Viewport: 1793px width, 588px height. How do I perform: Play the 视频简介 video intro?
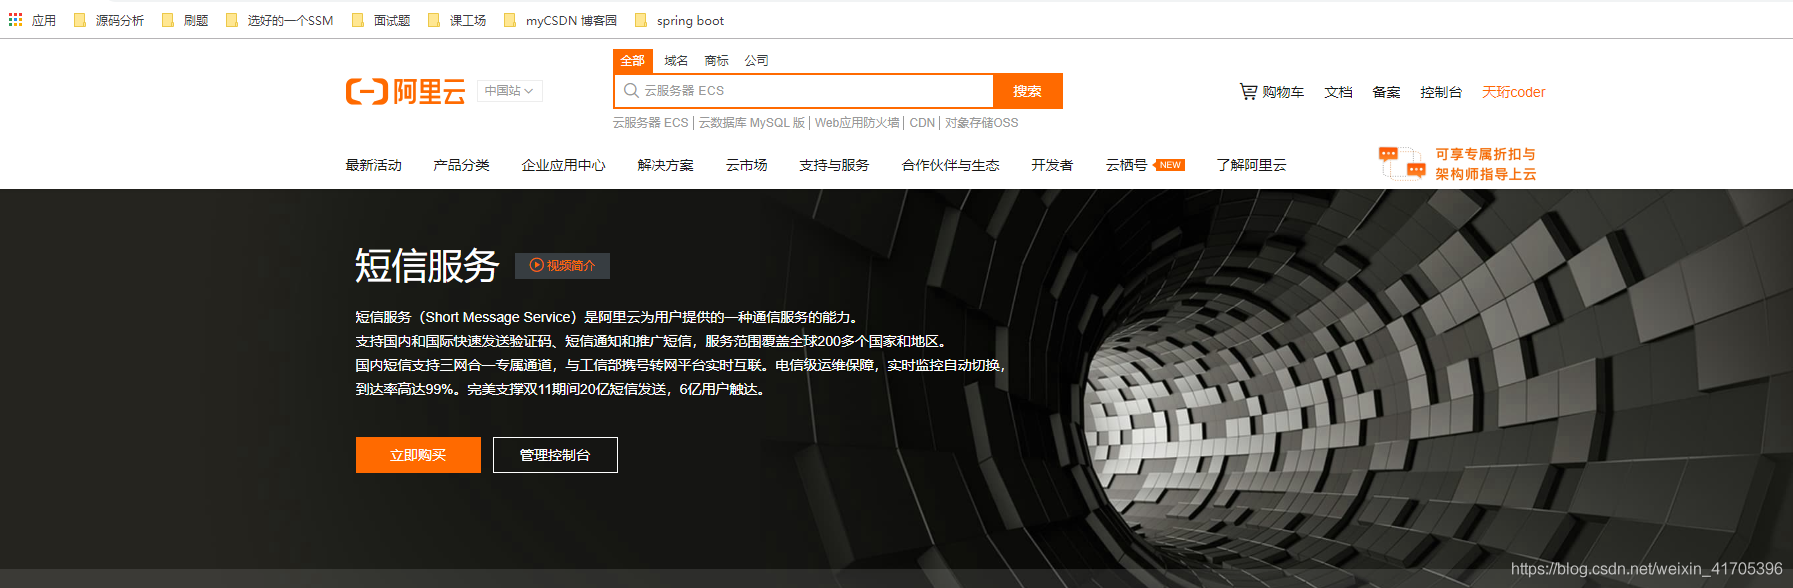point(562,265)
